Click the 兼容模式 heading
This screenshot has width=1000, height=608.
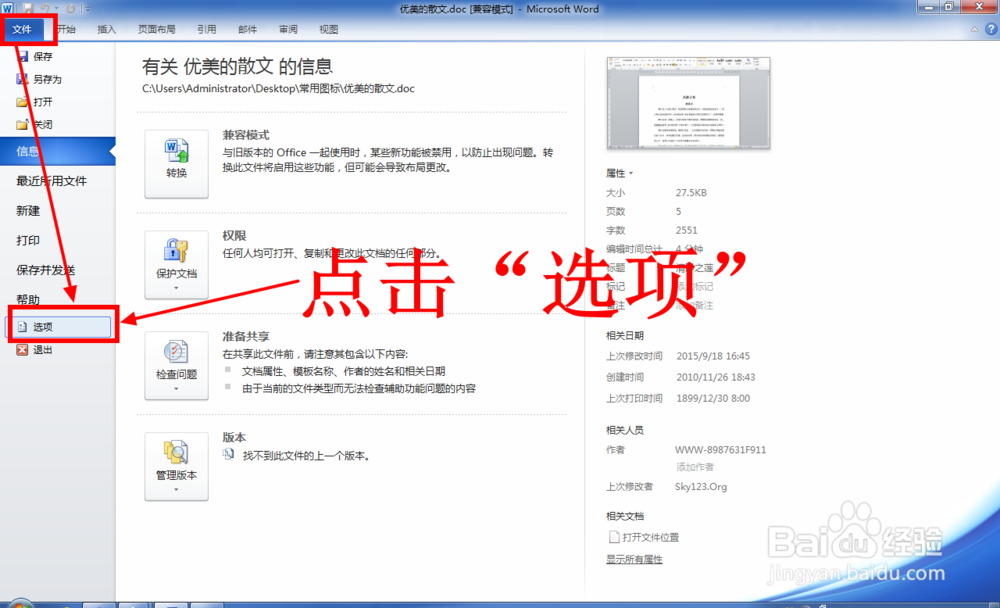click(246, 135)
